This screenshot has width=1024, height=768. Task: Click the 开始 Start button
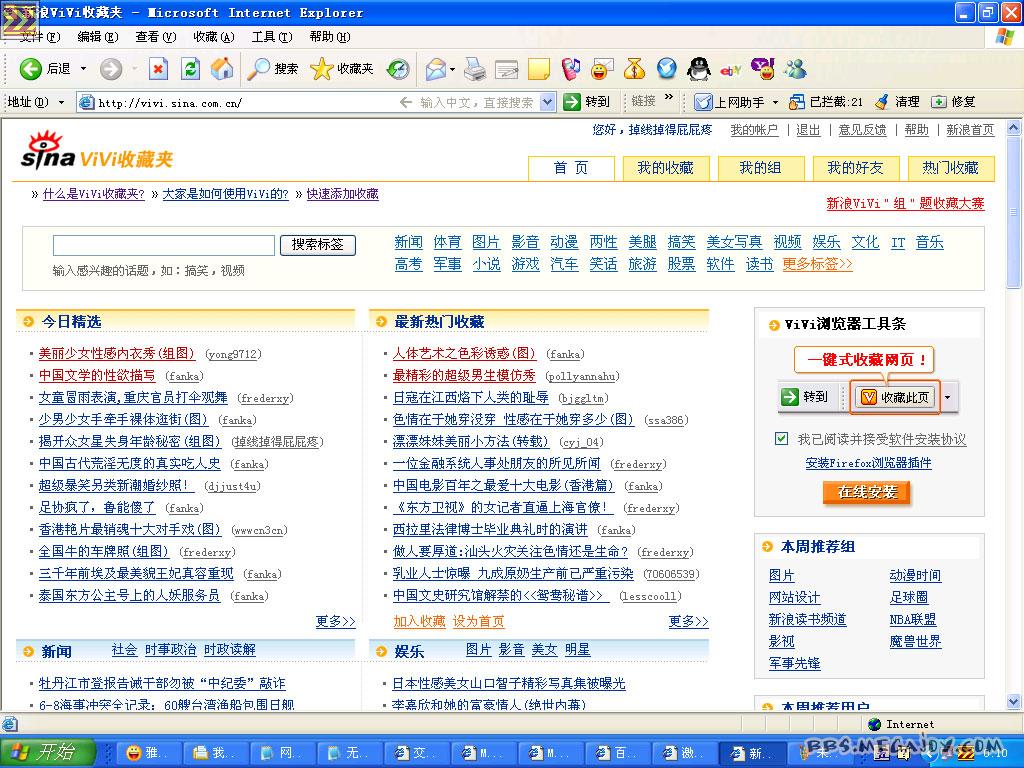coord(47,752)
